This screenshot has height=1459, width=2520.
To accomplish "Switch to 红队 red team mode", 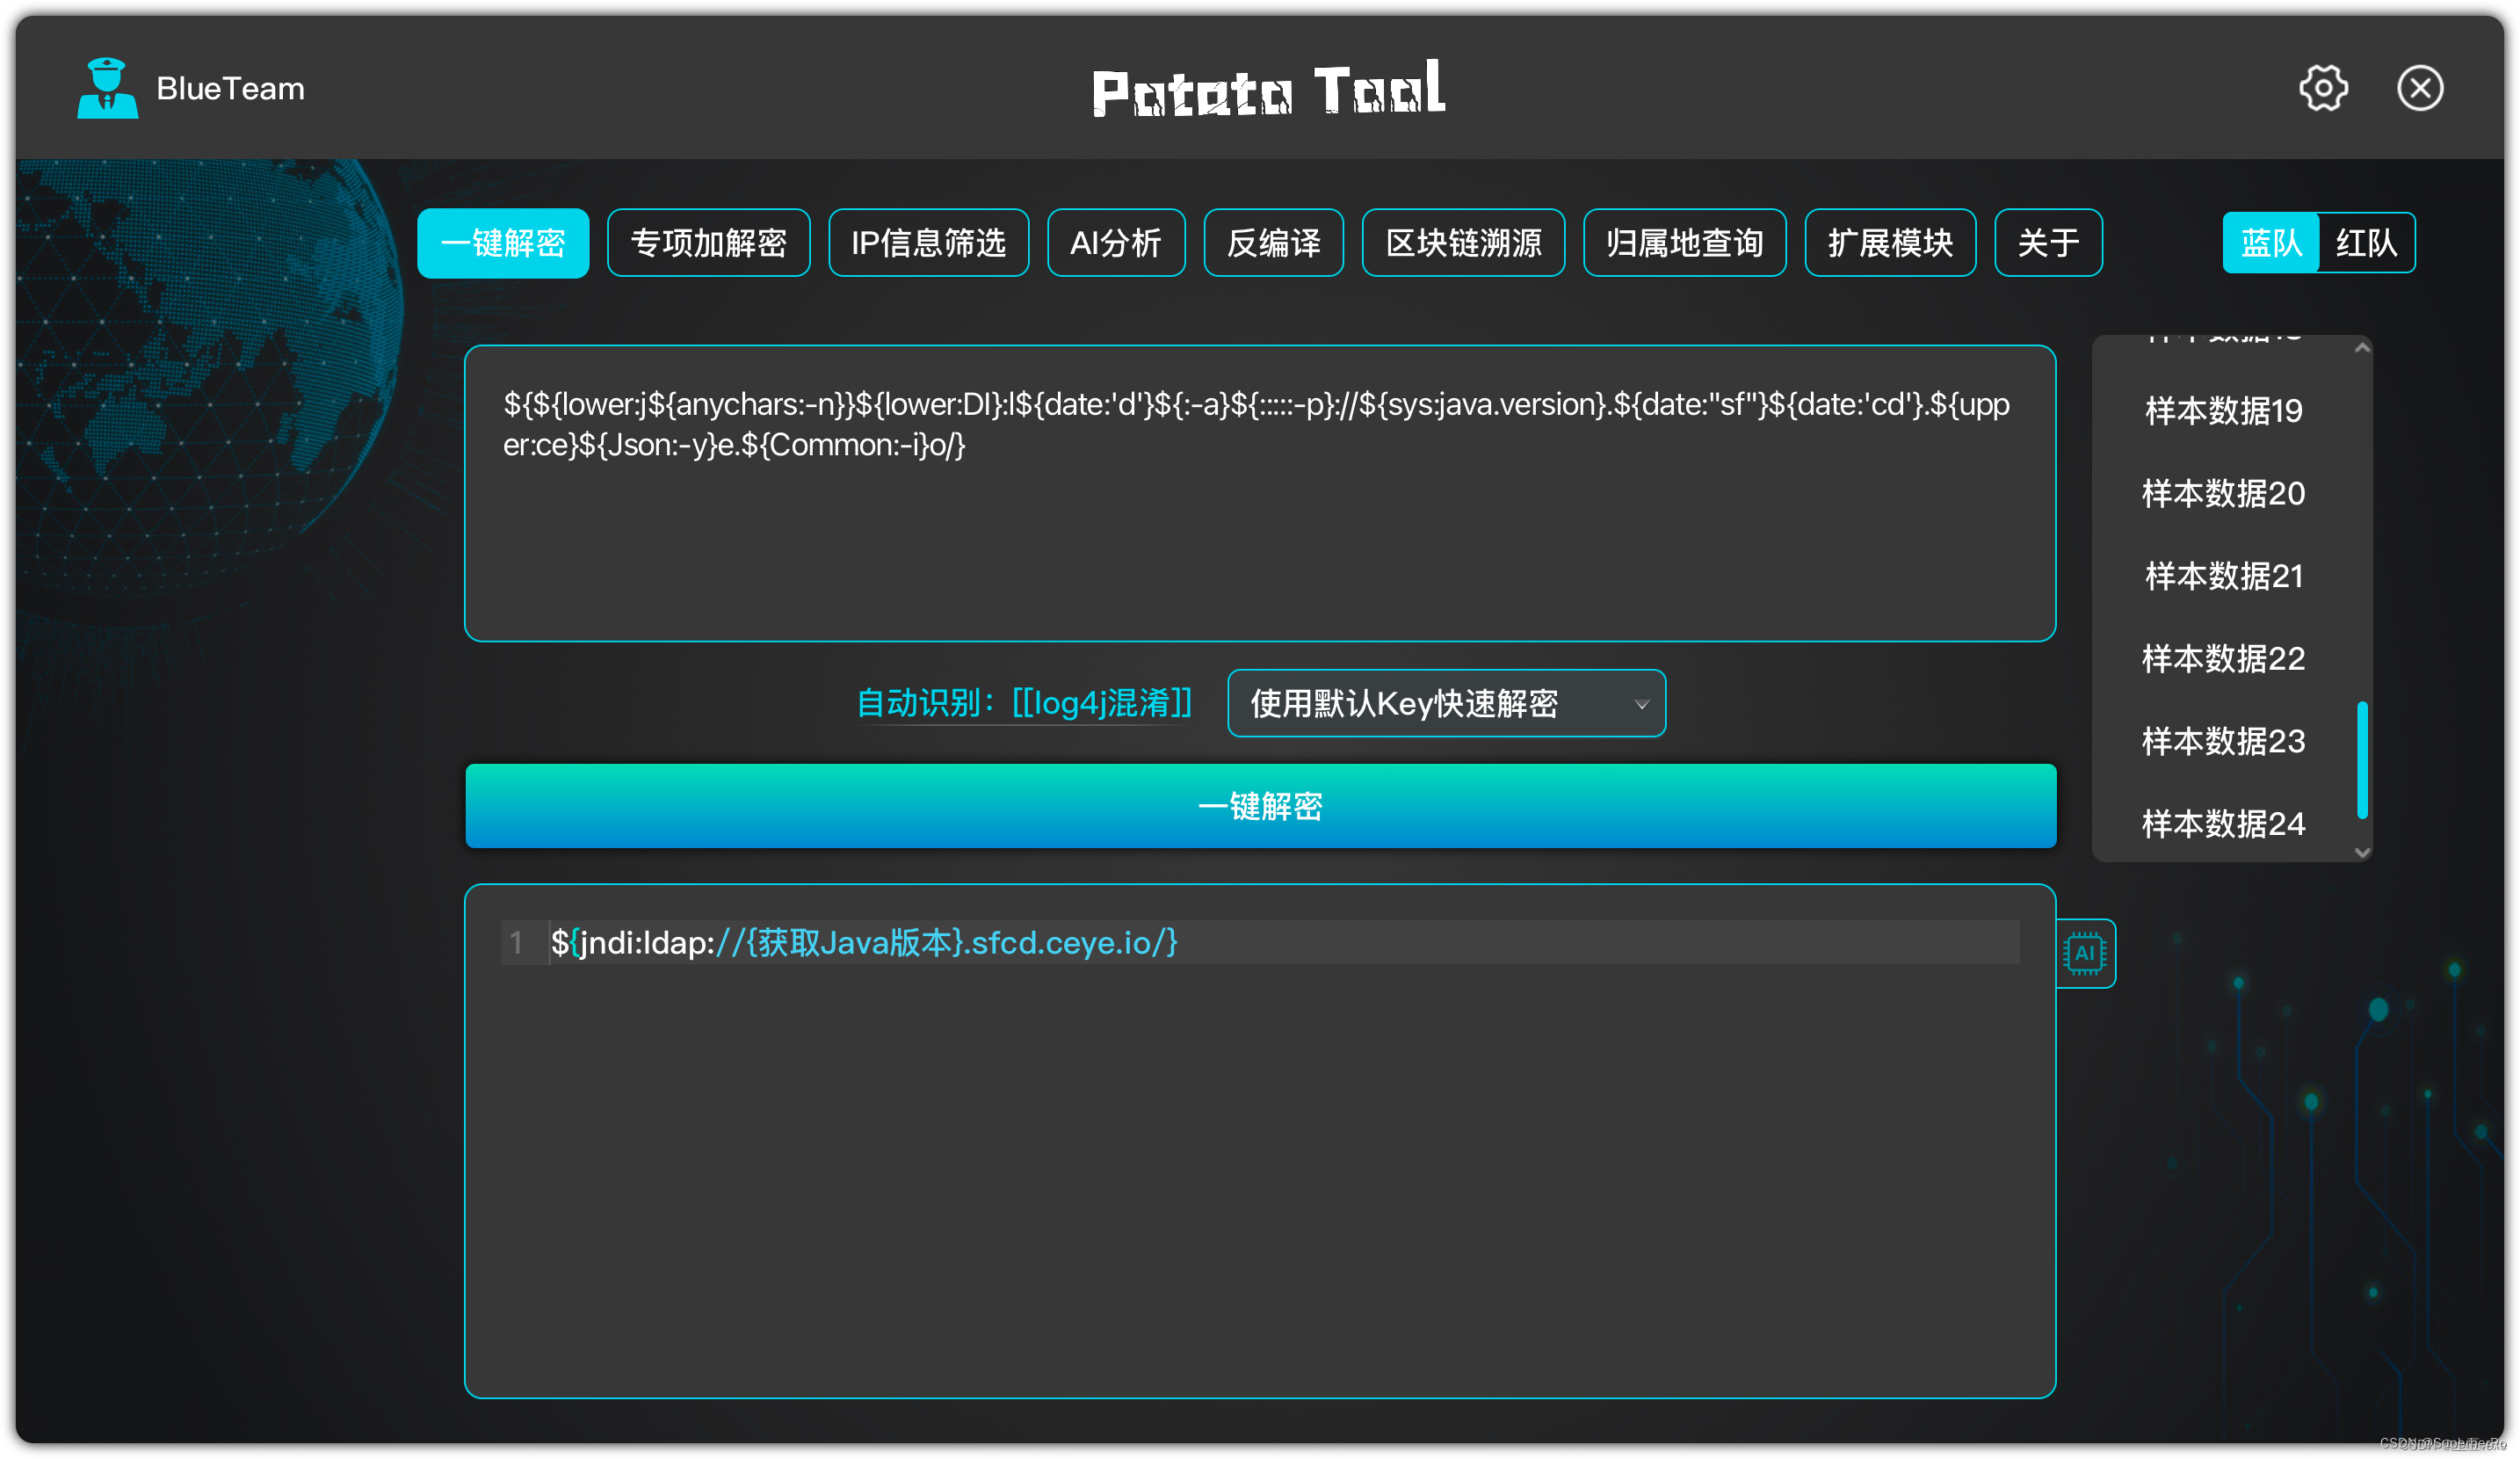I will pyautogui.click(x=2365, y=243).
